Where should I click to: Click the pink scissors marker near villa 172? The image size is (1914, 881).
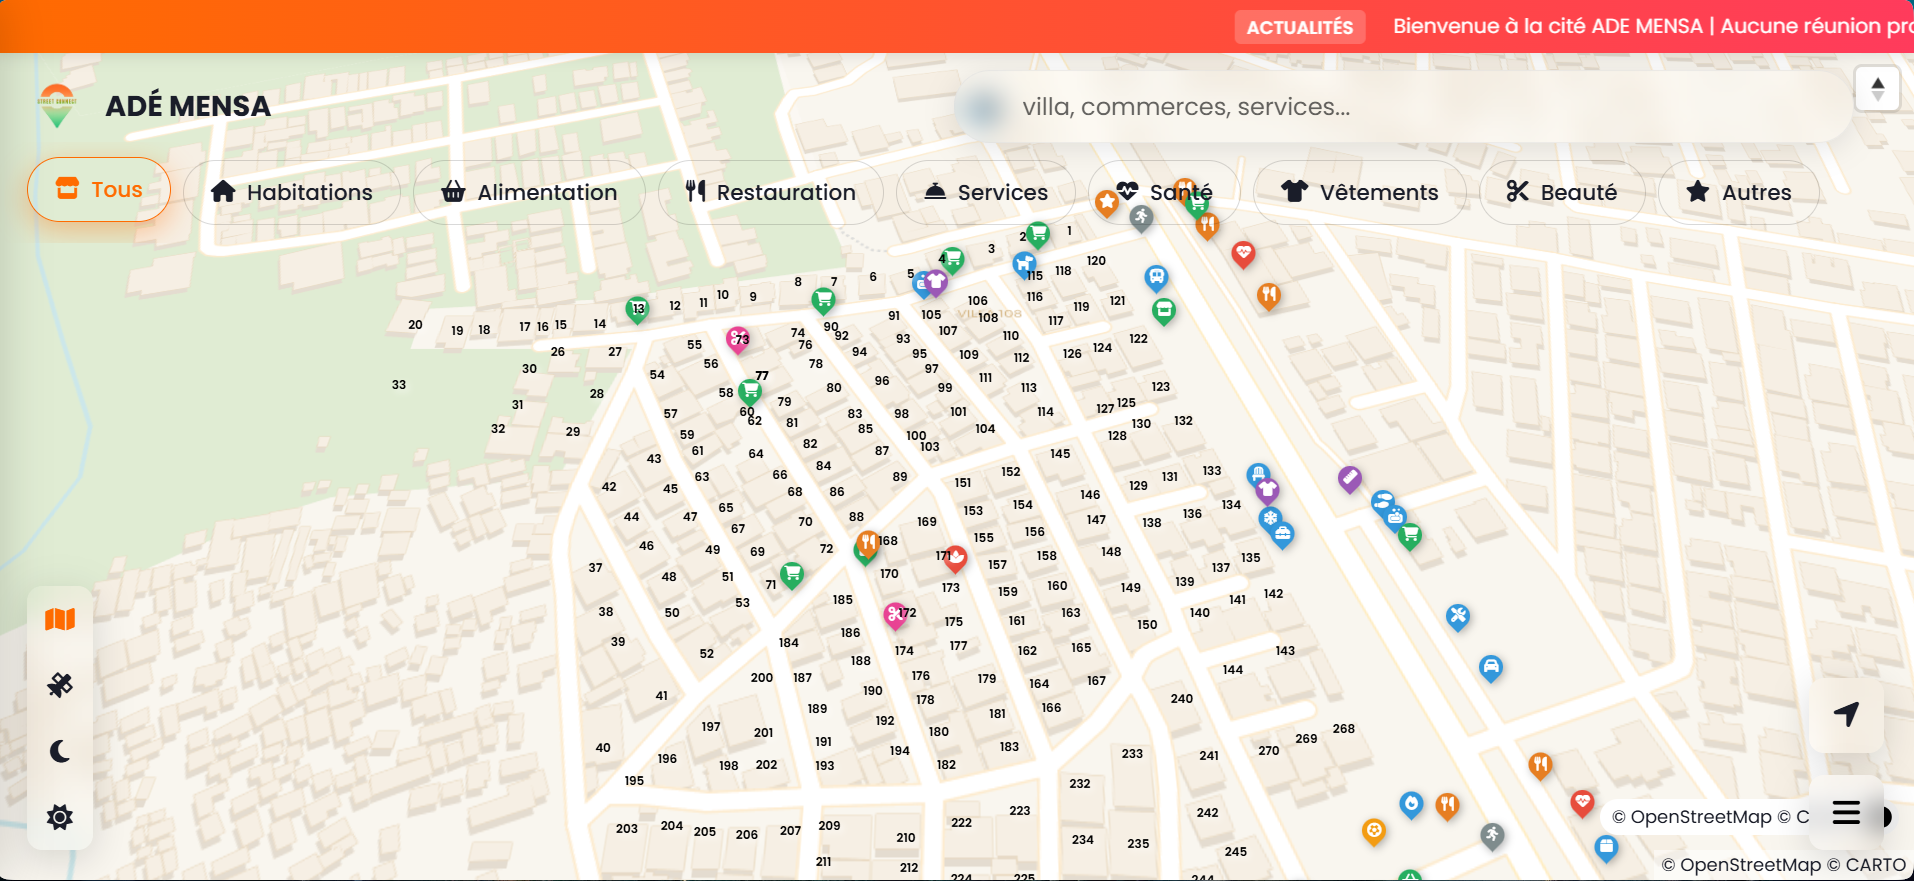[x=894, y=614]
